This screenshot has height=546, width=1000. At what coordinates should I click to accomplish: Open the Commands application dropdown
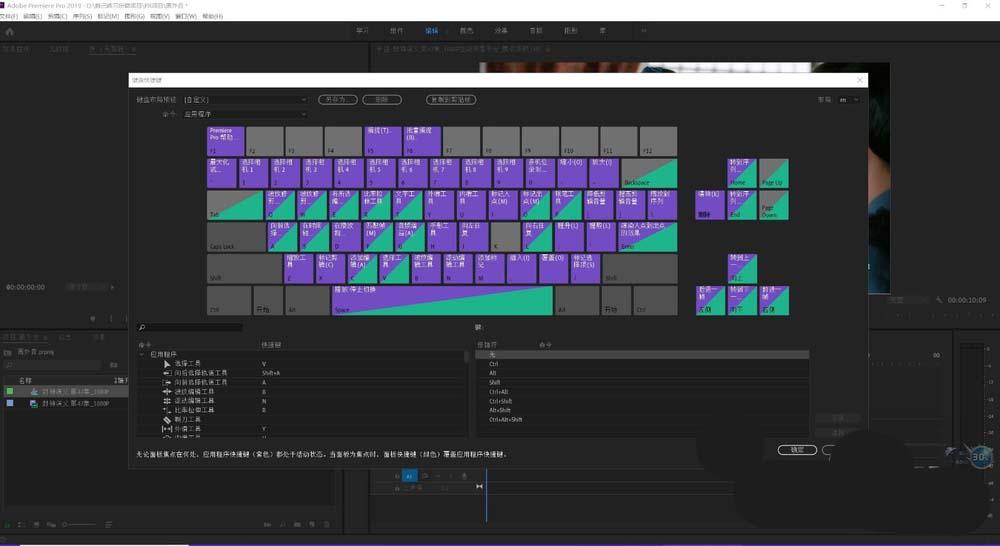pos(246,114)
